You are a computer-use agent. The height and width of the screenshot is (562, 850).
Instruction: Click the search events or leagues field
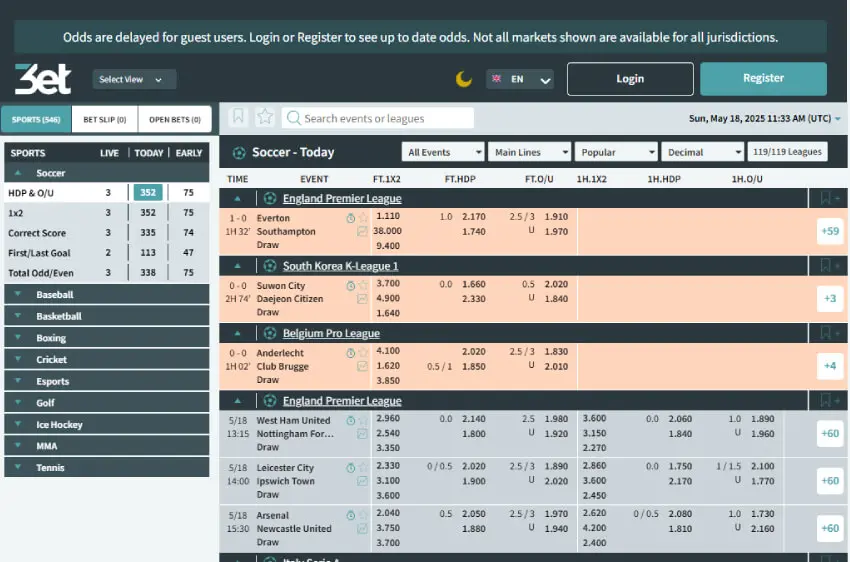tap(378, 118)
